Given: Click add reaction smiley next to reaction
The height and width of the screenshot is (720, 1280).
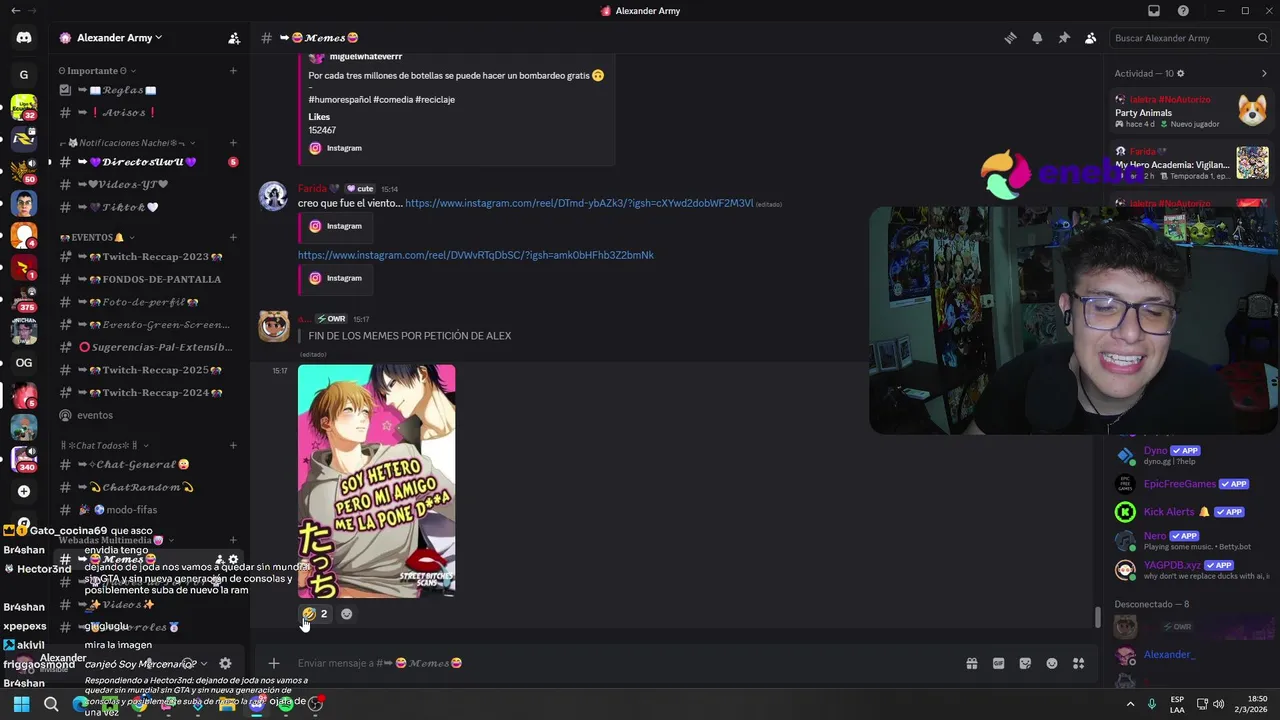Looking at the screenshot, I should 347,614.
